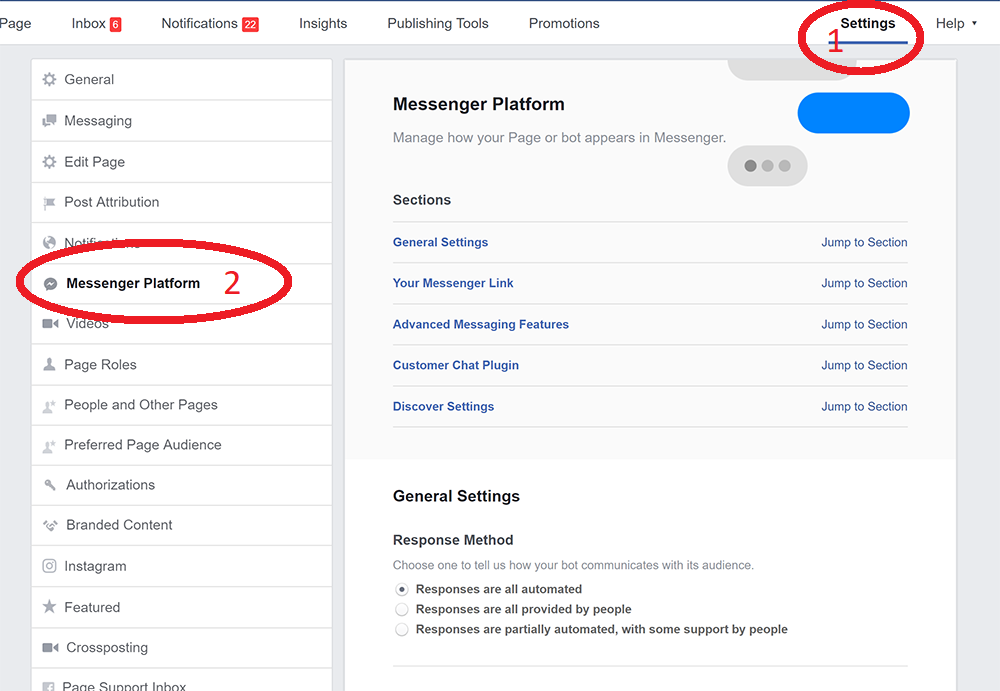Click the Videos camera icon in sidebar

click(50, 323)
